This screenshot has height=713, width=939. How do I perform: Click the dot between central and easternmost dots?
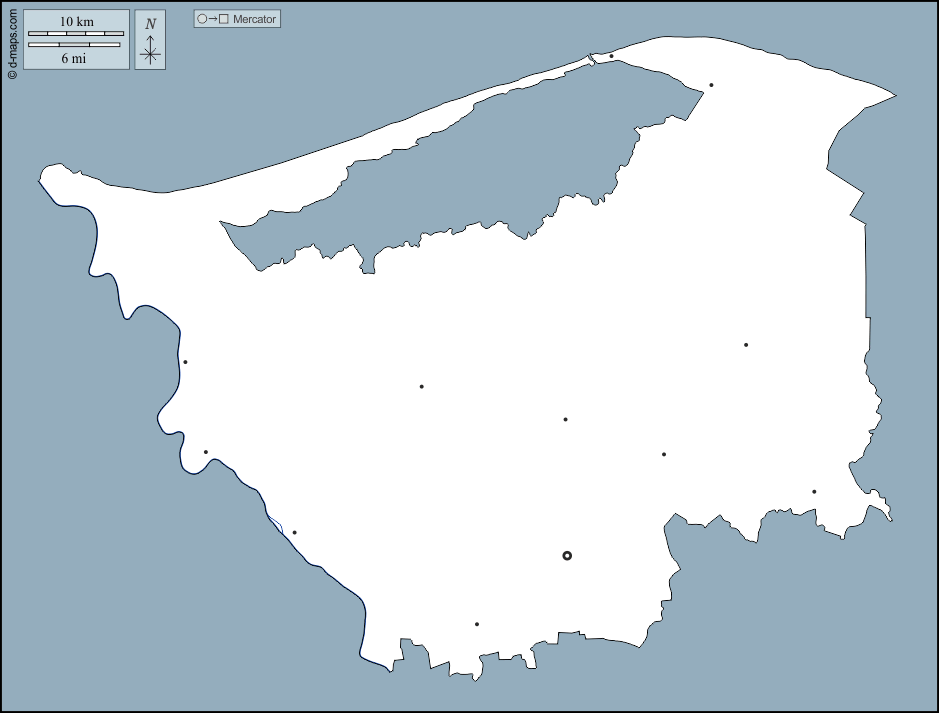pos(664,454)
